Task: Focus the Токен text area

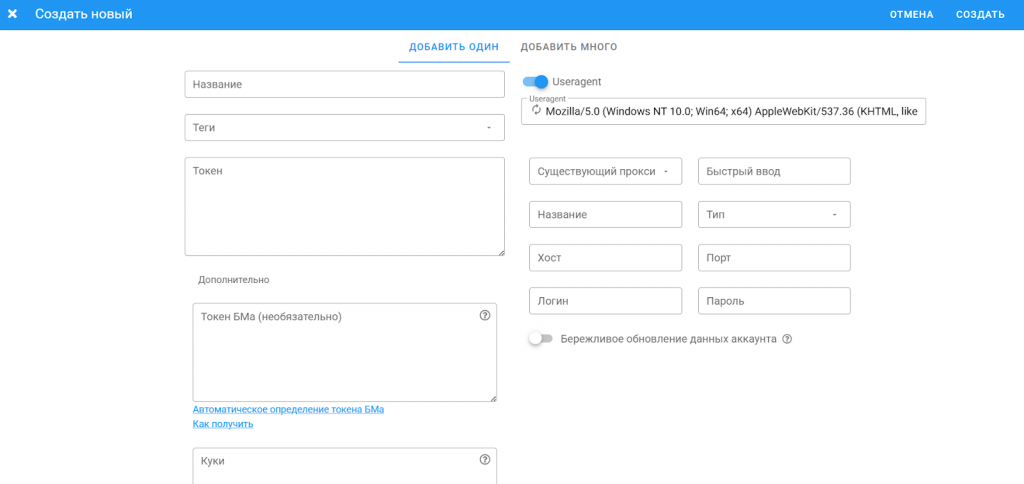Action: [344, 206]
